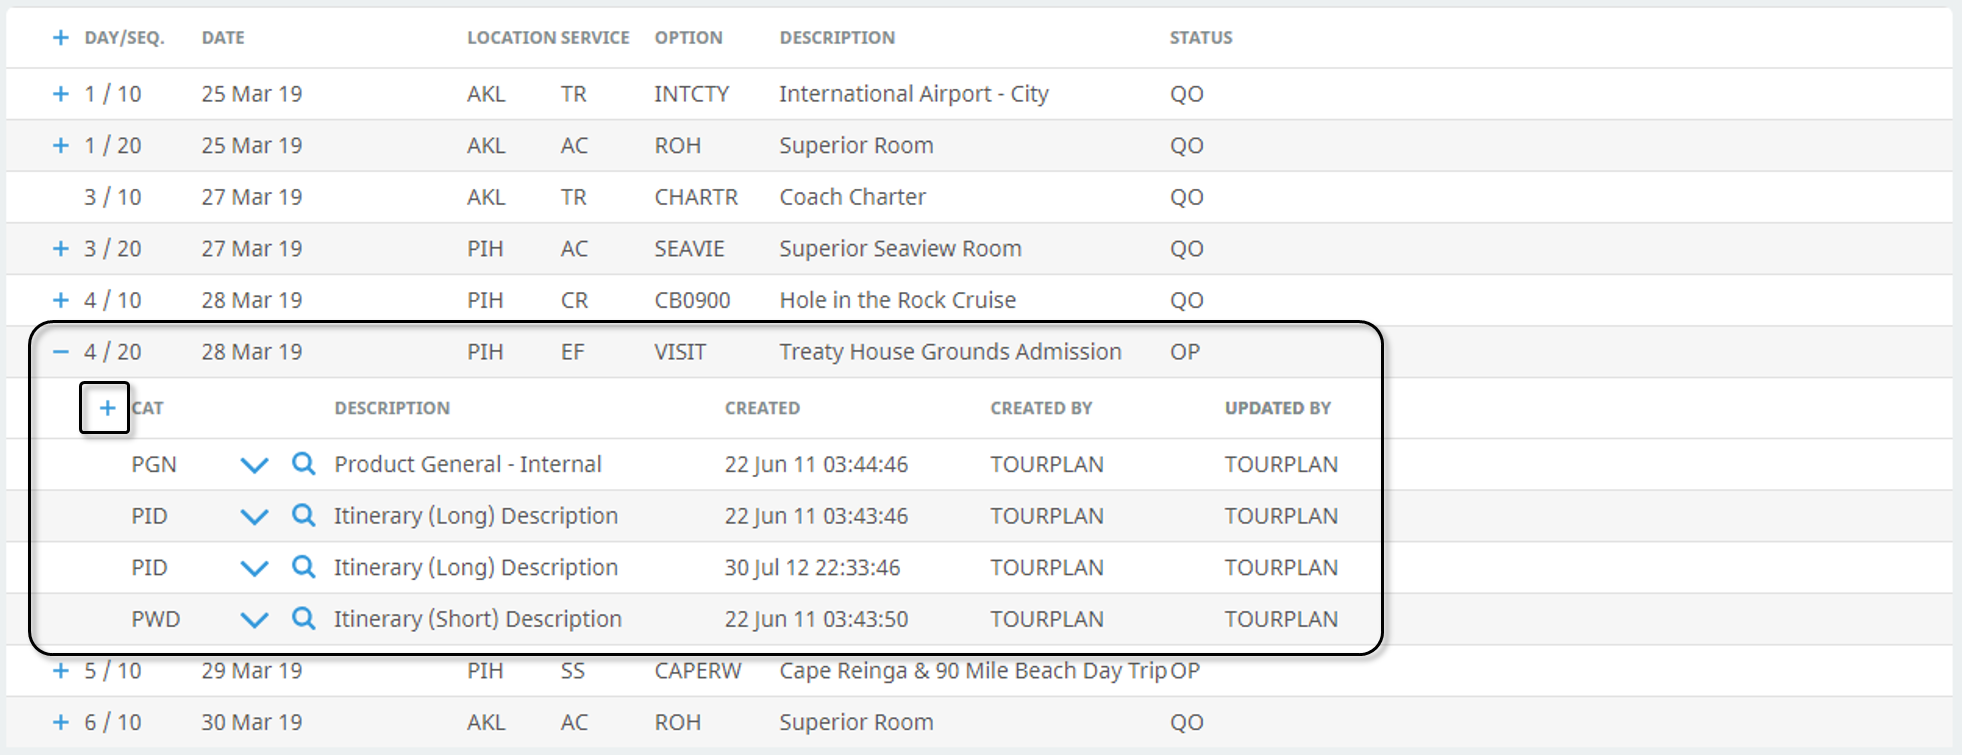Image resolution: width=1962 pixels, height=755 pixels.
Task: Expand chevron on PID row created 03:43:46
Action: pyautogui.click(x=255, y=517)
